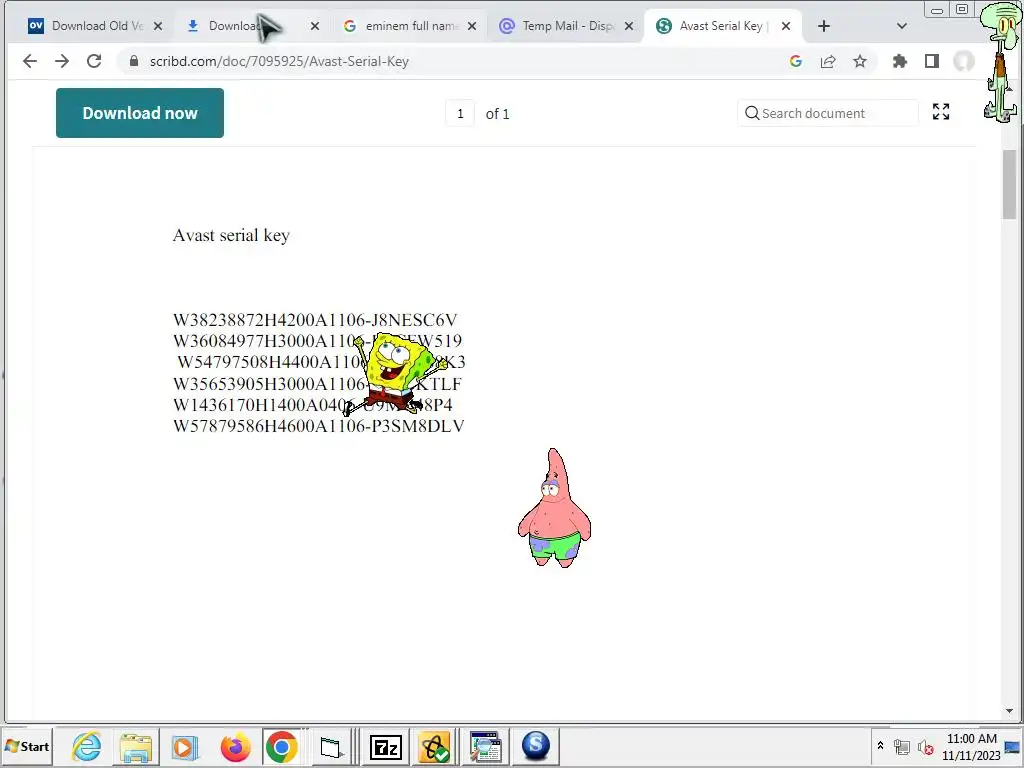Open the Windows Start menu

coord(27,746)
